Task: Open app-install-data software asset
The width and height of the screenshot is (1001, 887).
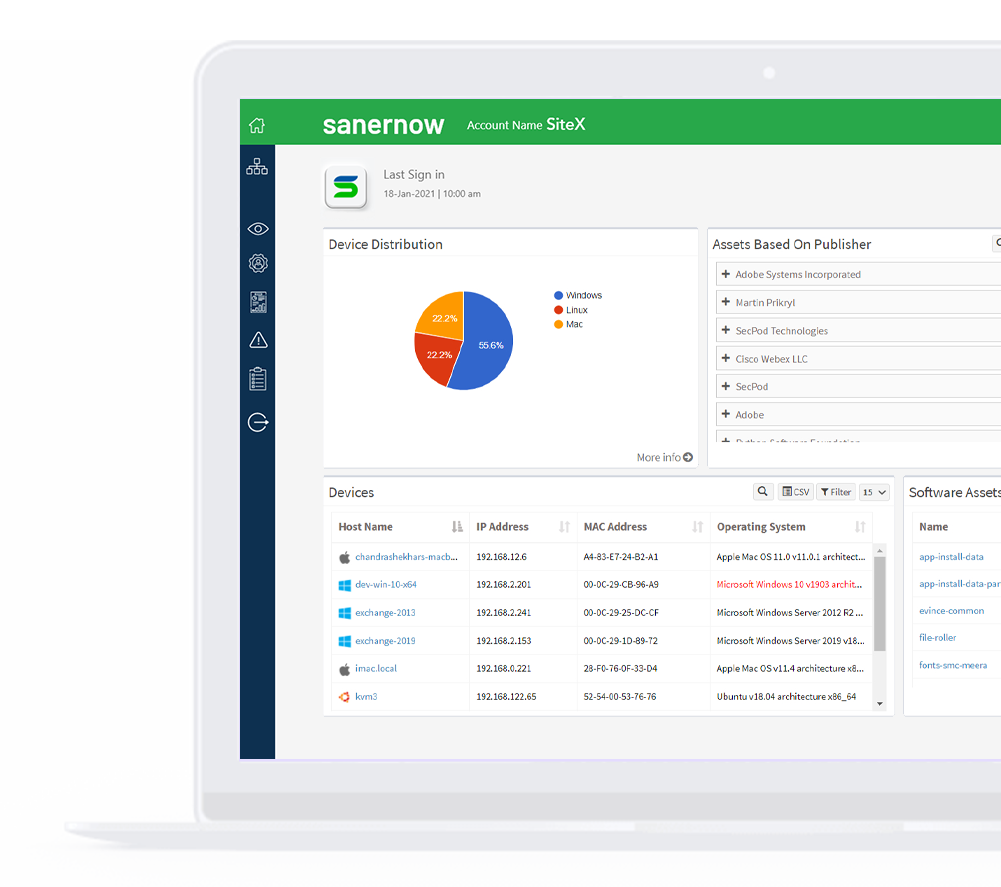Action: tap(951, 557)
